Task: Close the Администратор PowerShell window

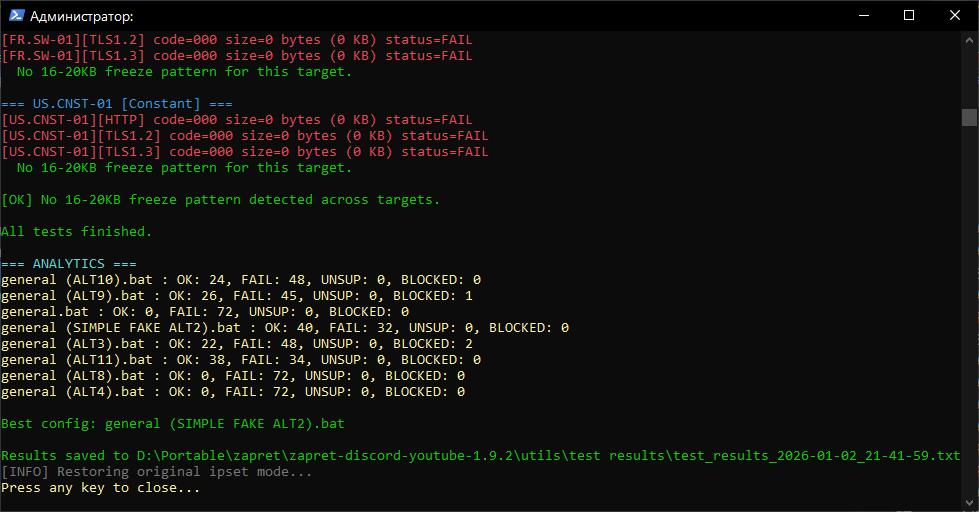Action: [955, 15]
